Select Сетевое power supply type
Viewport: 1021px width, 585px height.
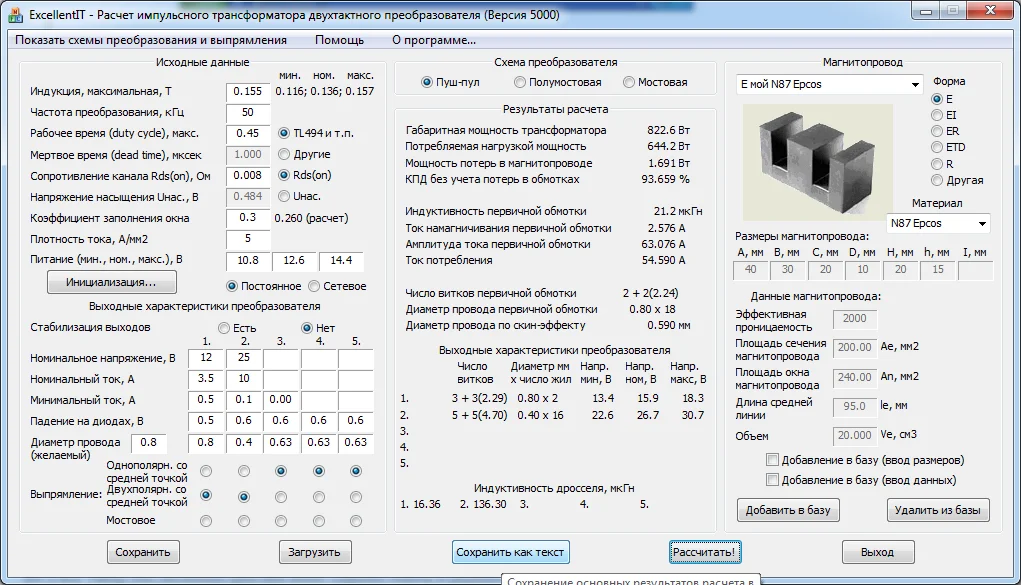(314, 286)
